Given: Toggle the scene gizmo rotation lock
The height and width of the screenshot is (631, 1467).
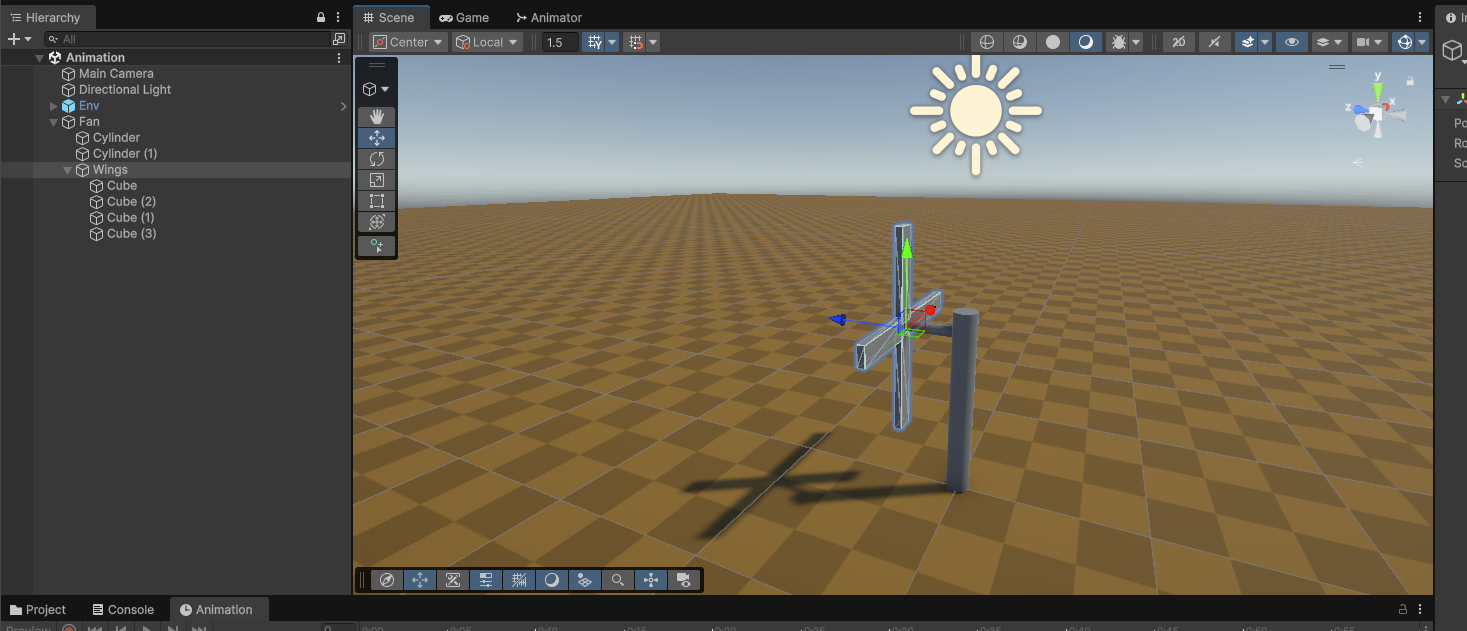Looking at the screenshot, I should tap(1410, 81).
